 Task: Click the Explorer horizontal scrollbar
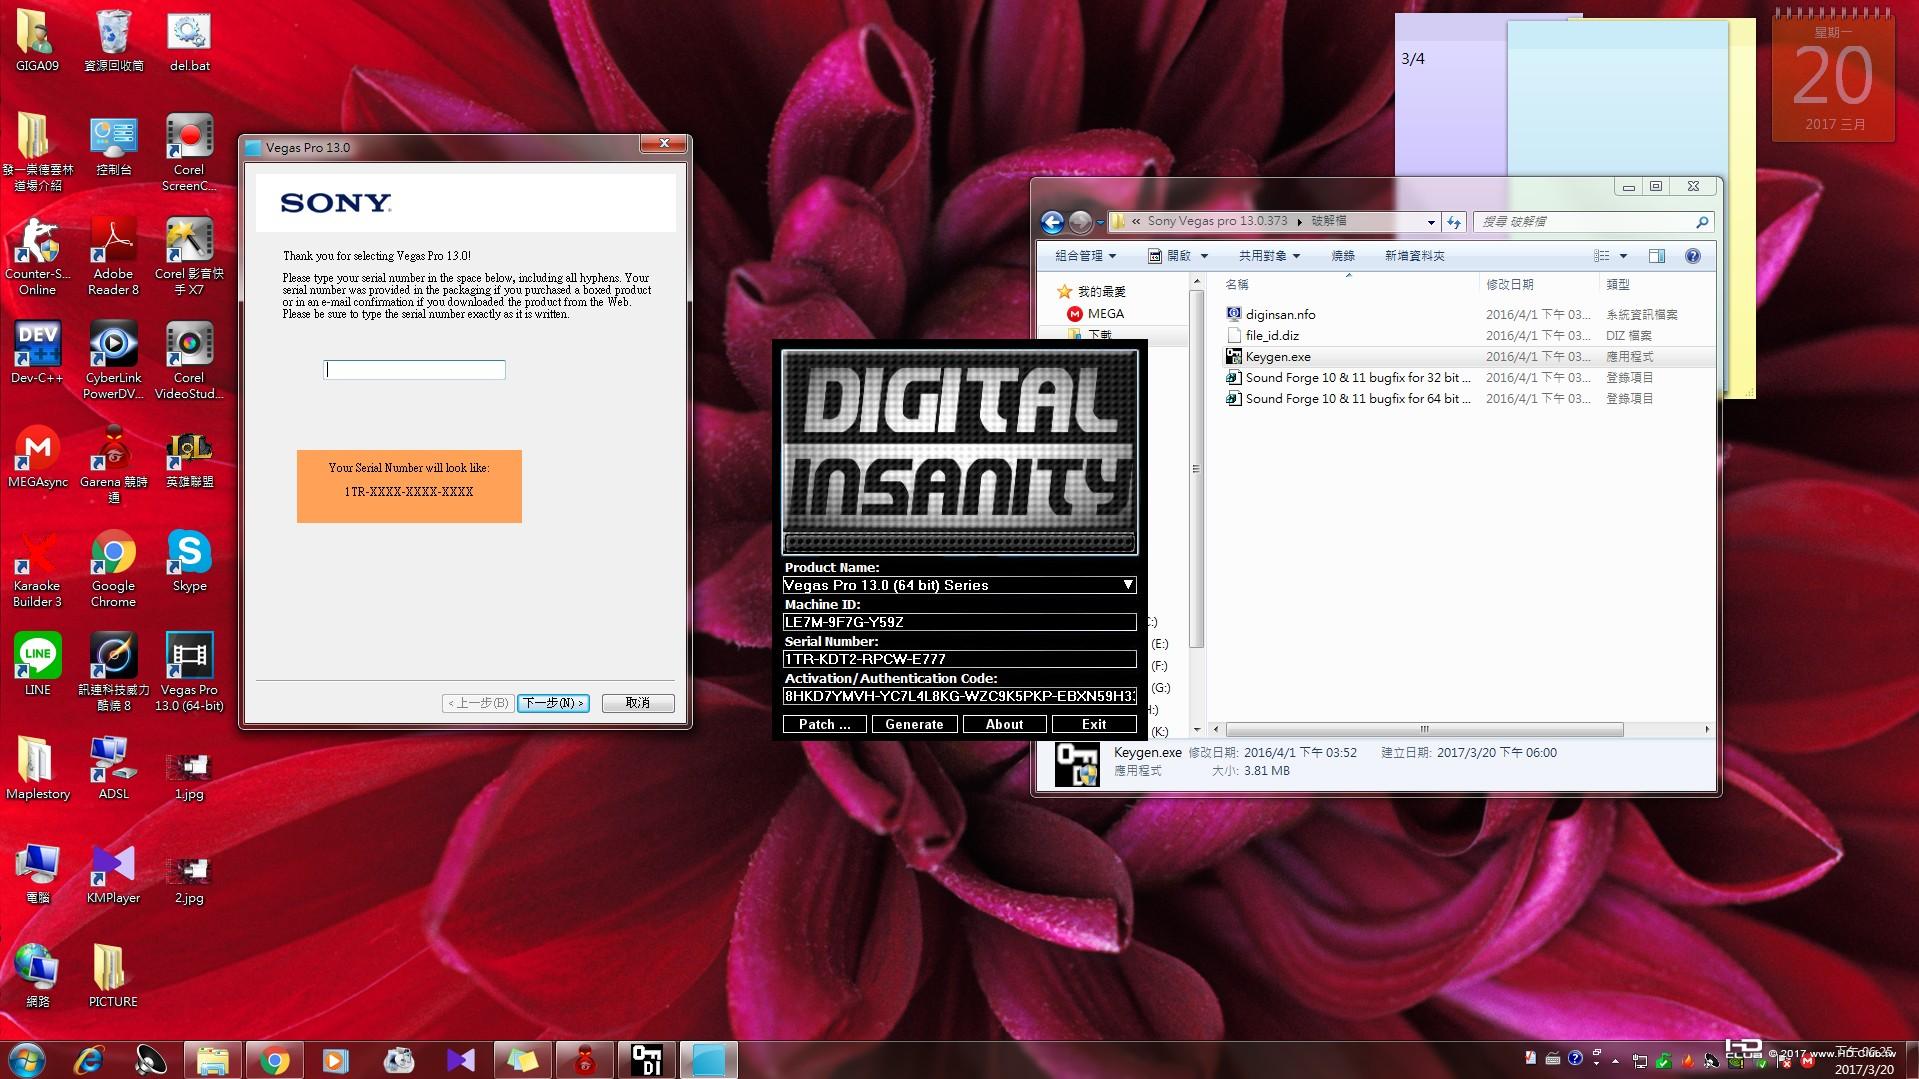(x=1424, y=729)
